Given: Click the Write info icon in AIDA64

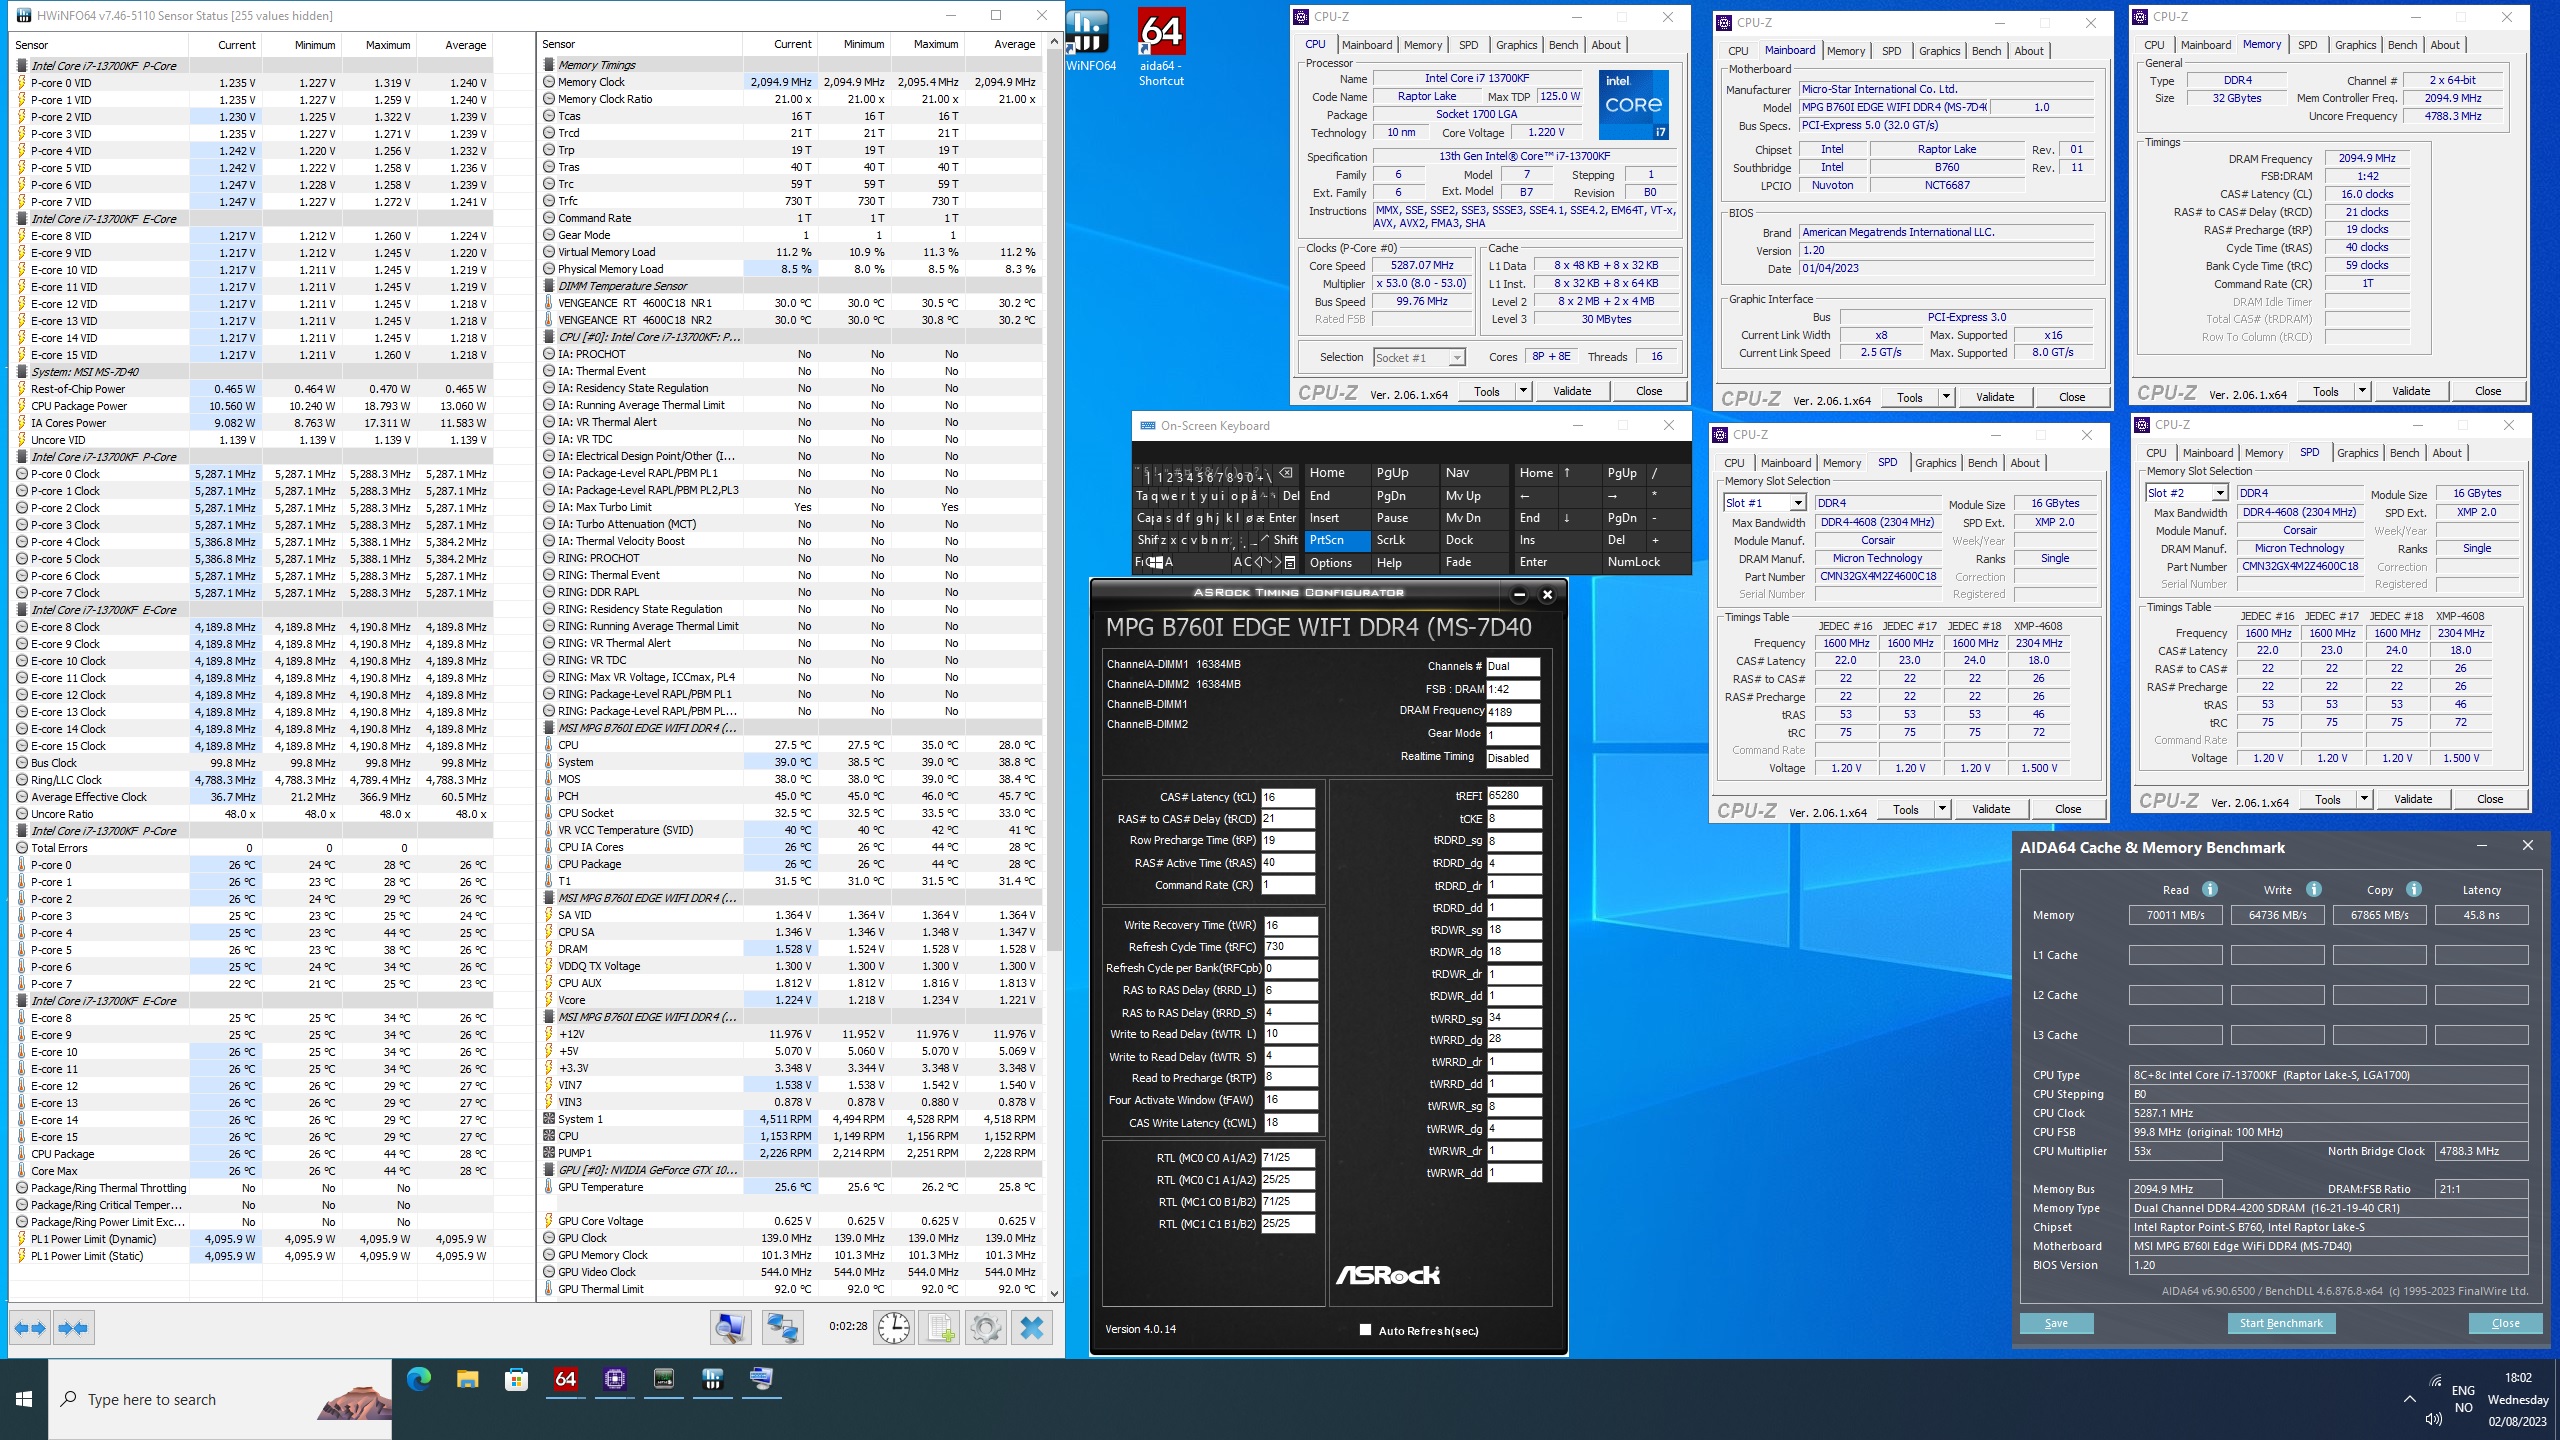Looking at the screenshot, I should coord(2313,889).
